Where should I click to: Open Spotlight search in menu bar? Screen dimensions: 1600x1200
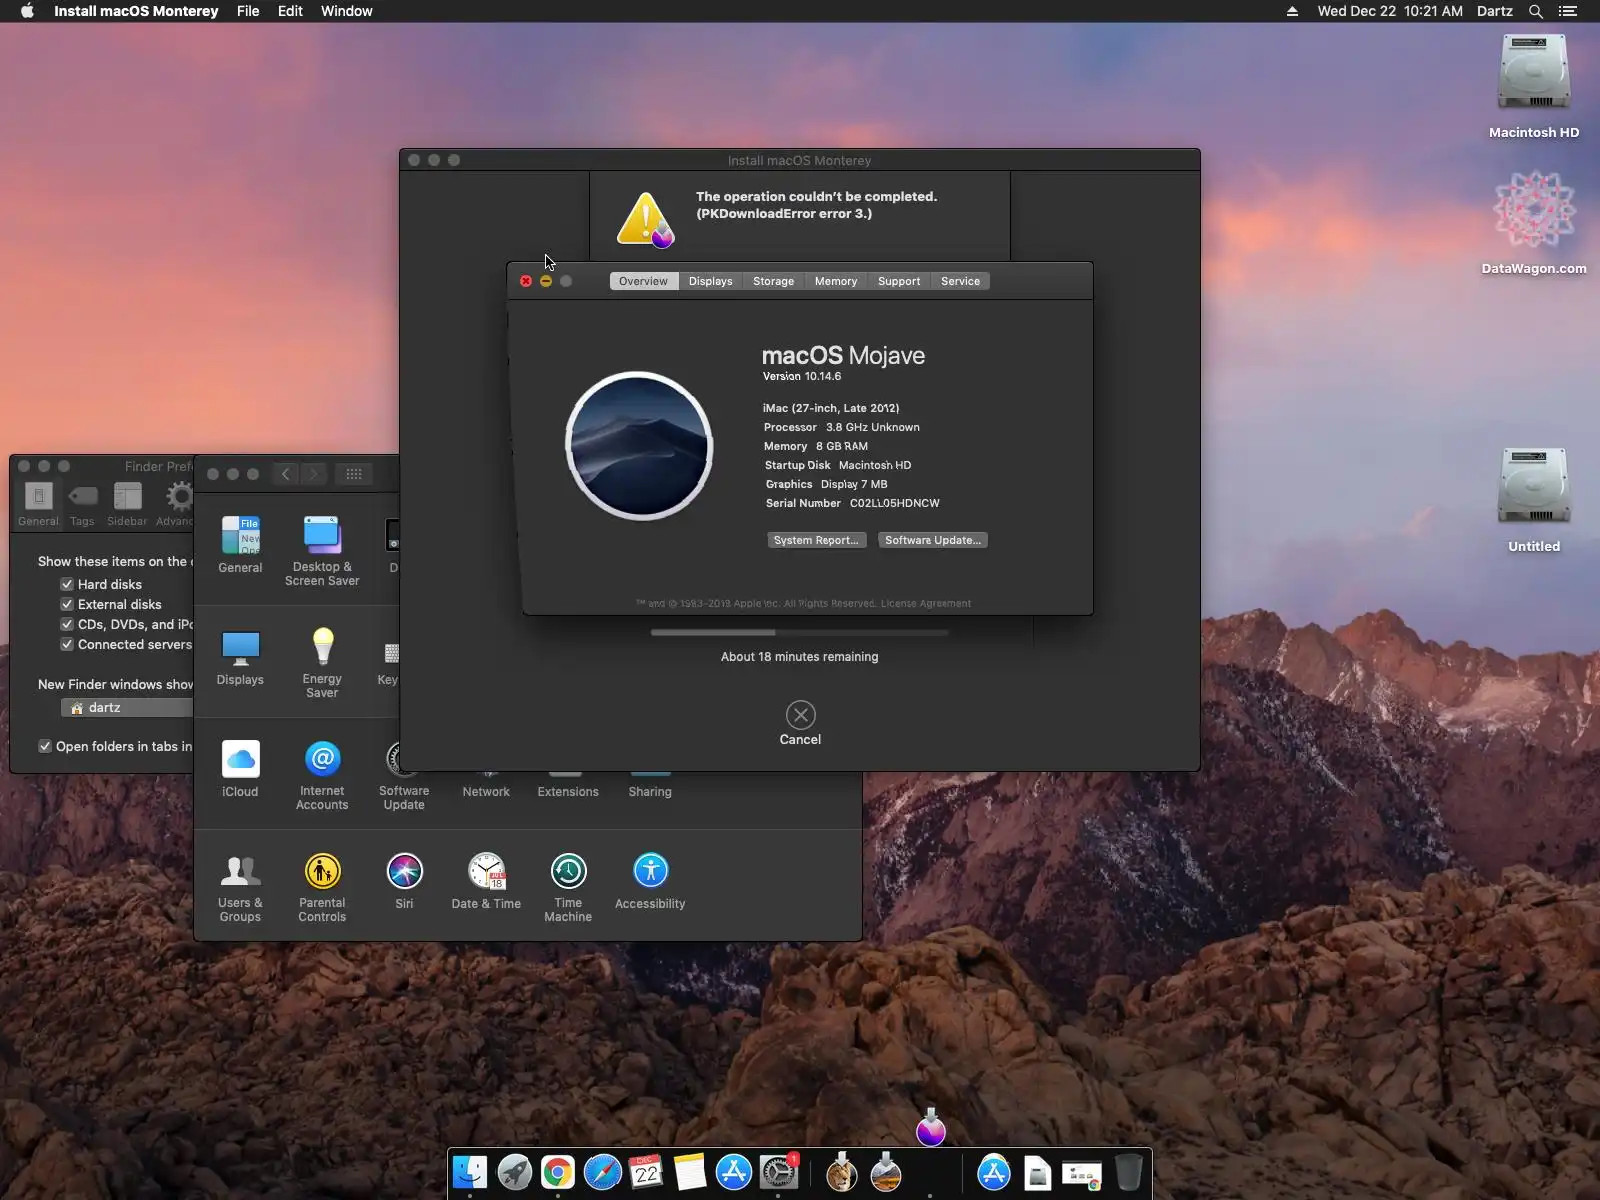pyautogui.click(x=1536, y=11)
